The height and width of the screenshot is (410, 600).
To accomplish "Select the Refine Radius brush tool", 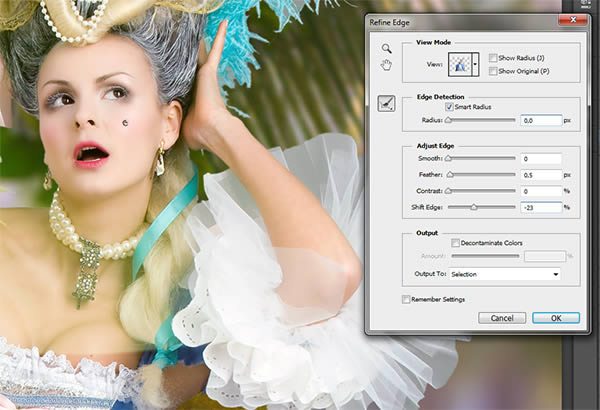I will (x=386, y=103).
